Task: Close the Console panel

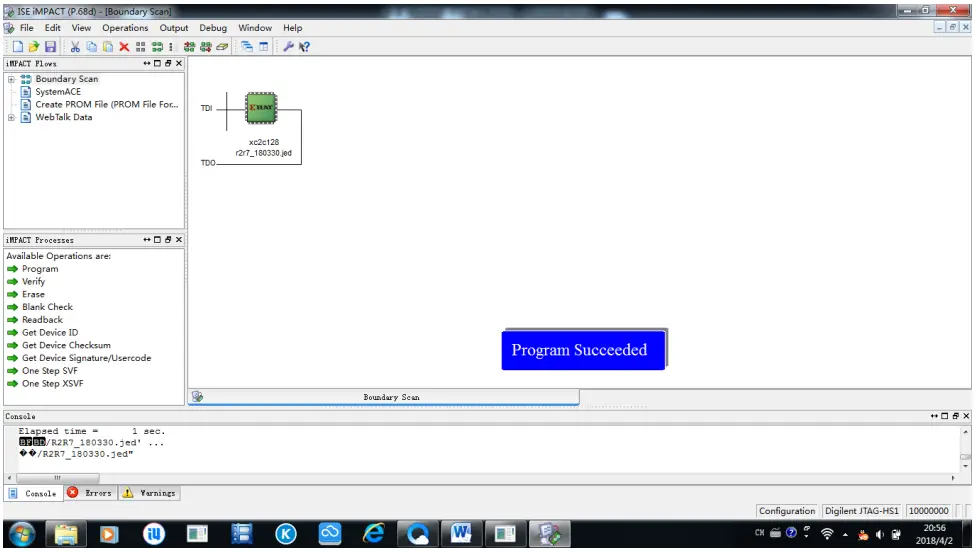Action: click(966, 416)
